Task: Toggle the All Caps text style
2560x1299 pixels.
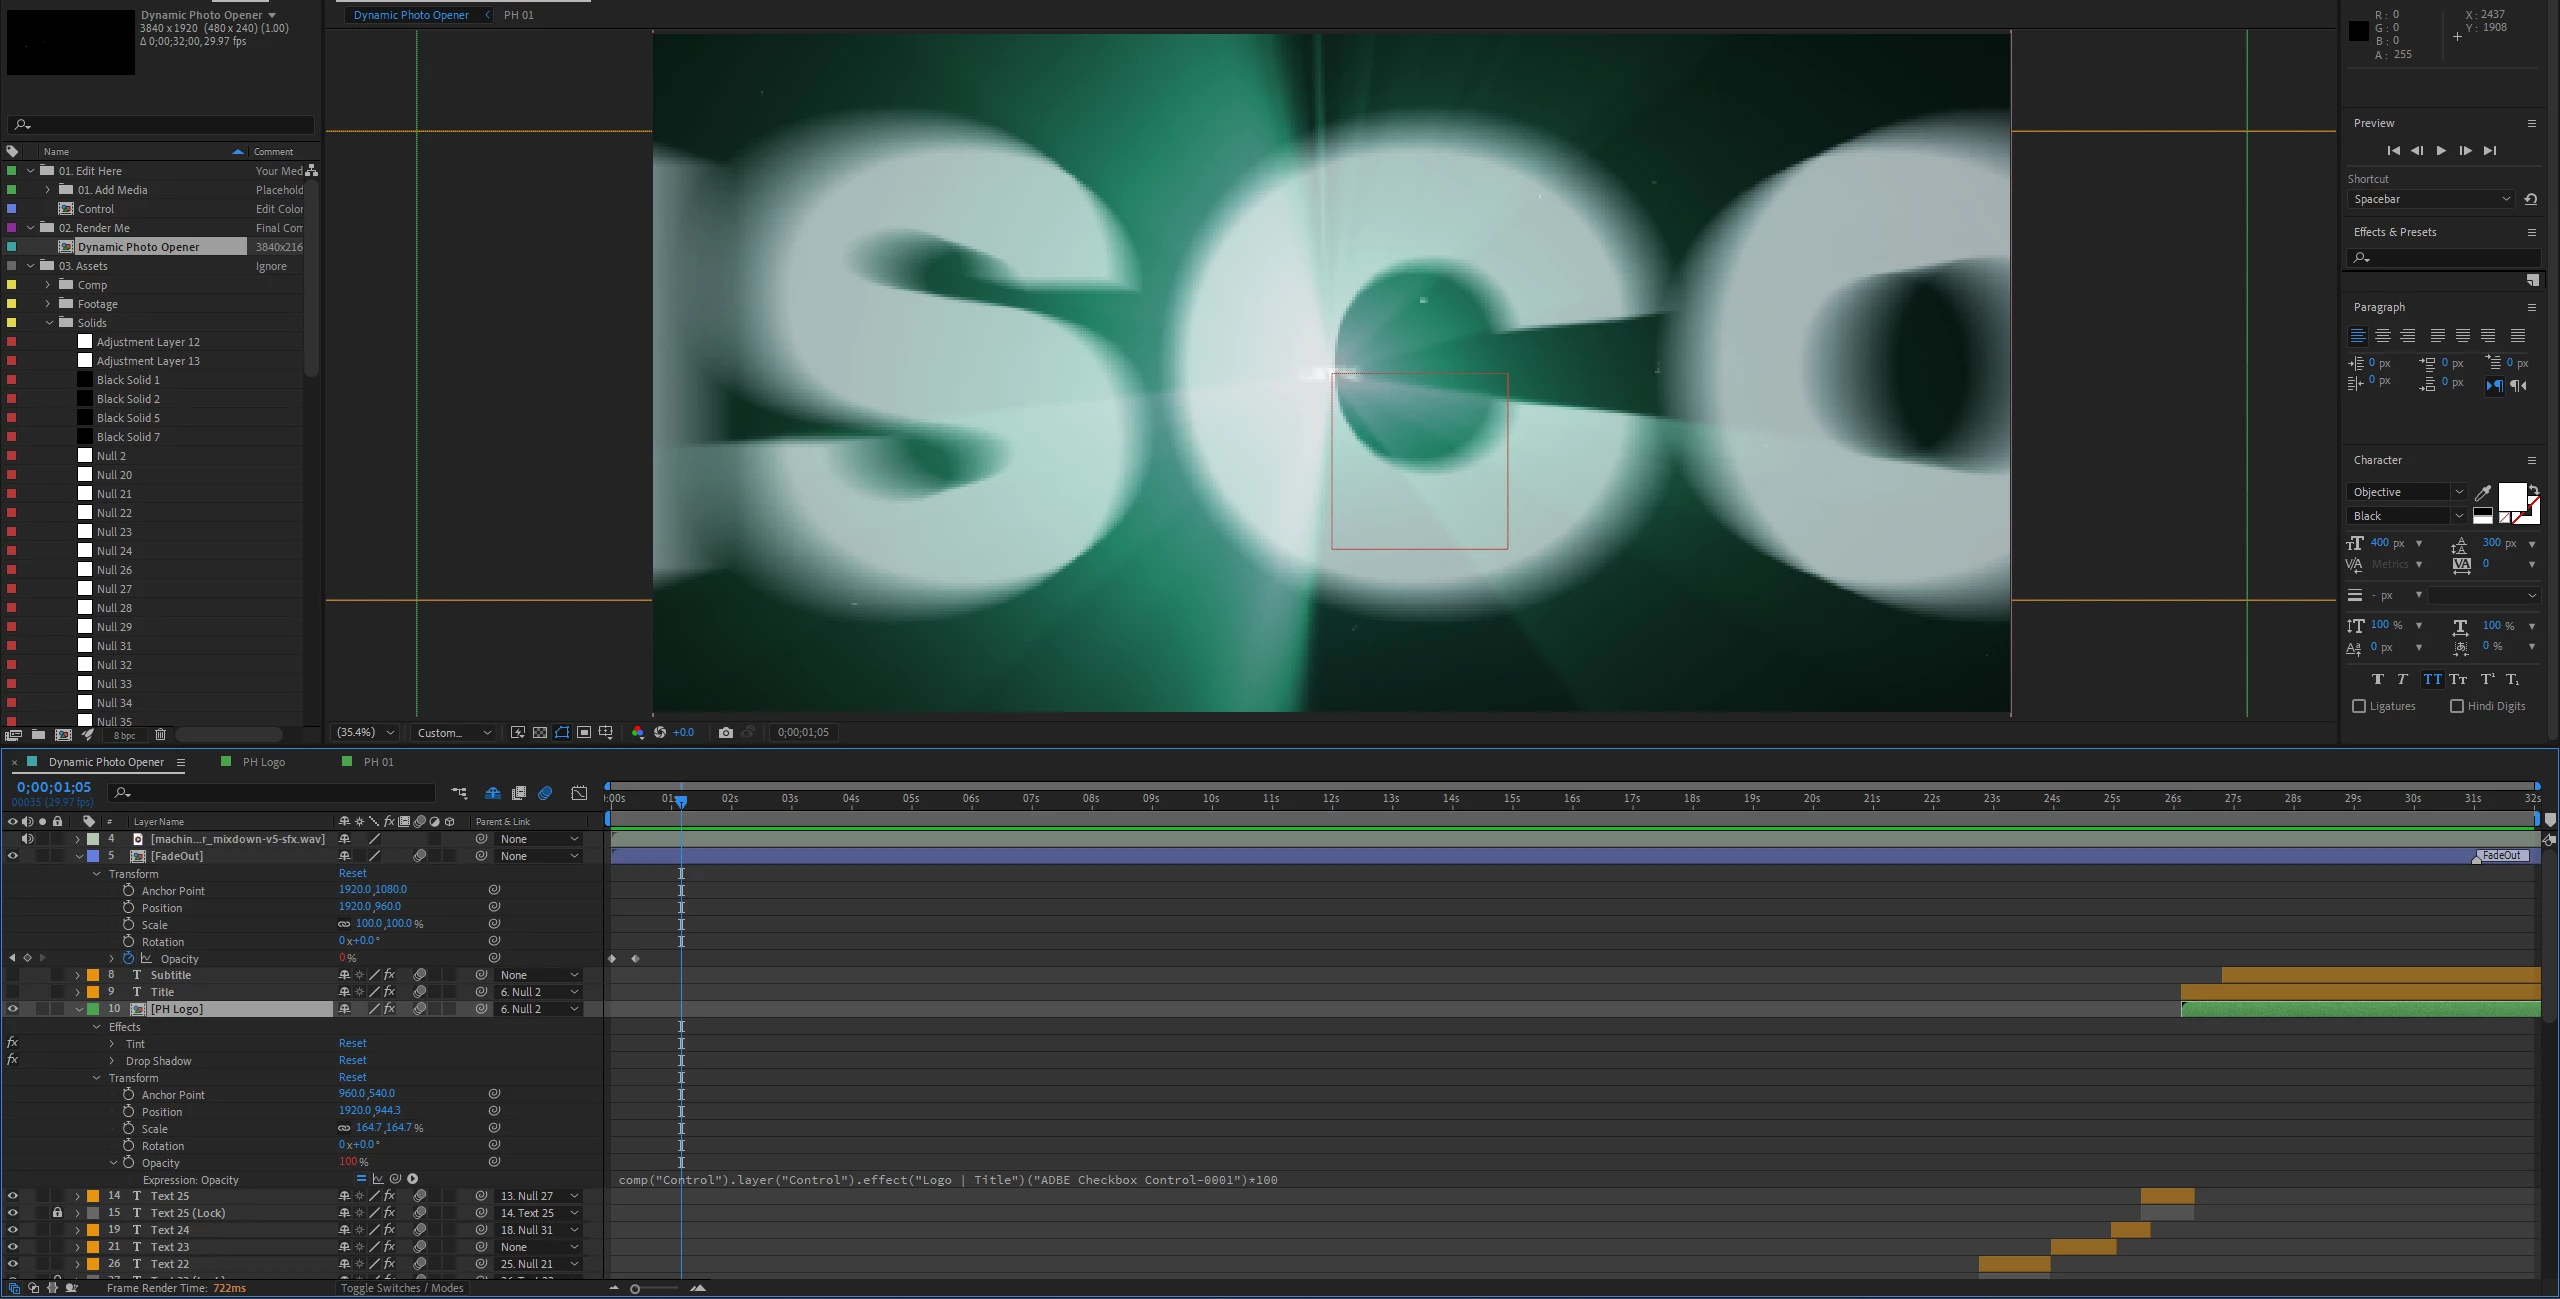Action: [x=2432, y=679]
